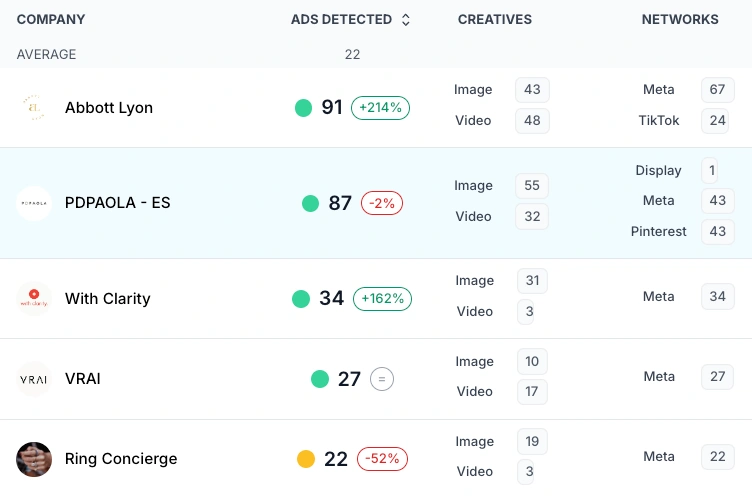Screen dimensions: 752x498
Task: Click the +214% change badge
Action: click(380, 108)
